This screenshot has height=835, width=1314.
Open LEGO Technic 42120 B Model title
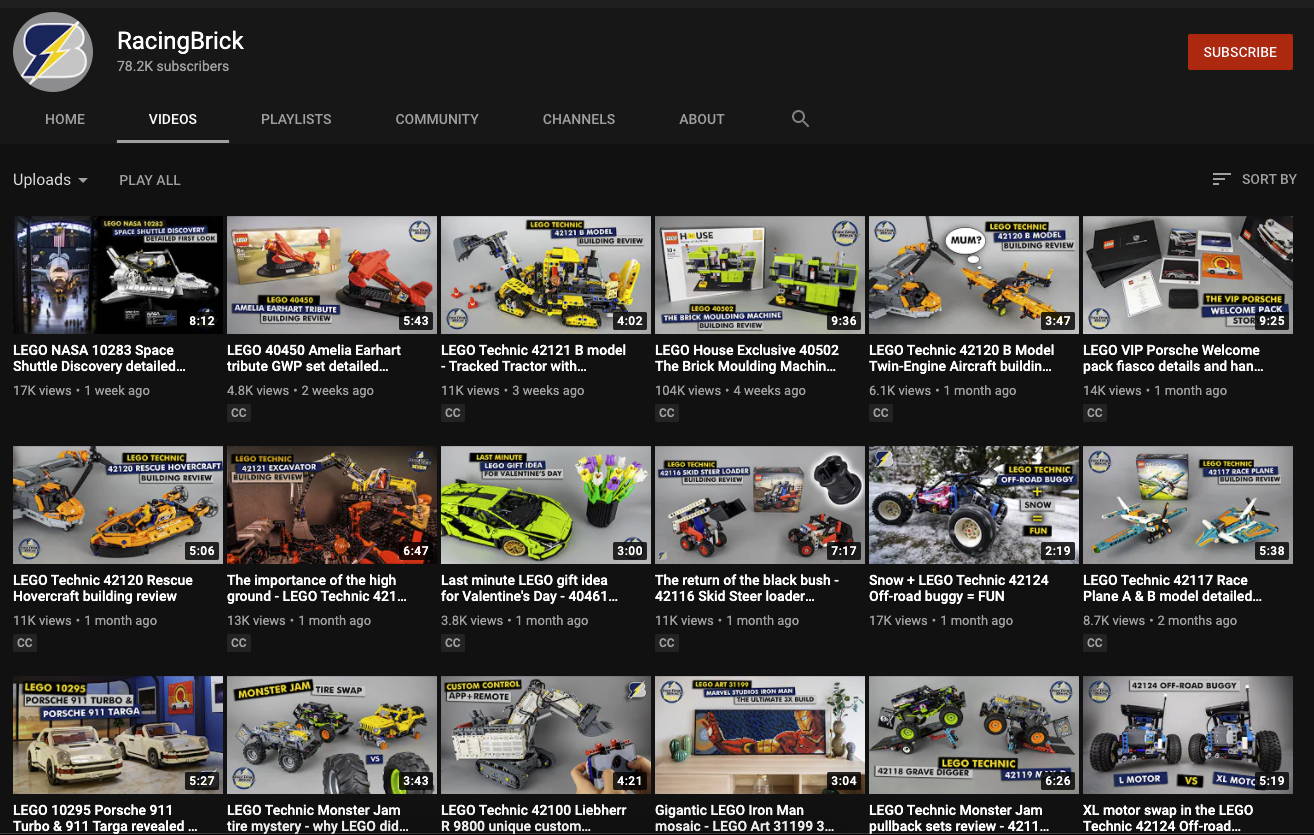tap(962, 358)
